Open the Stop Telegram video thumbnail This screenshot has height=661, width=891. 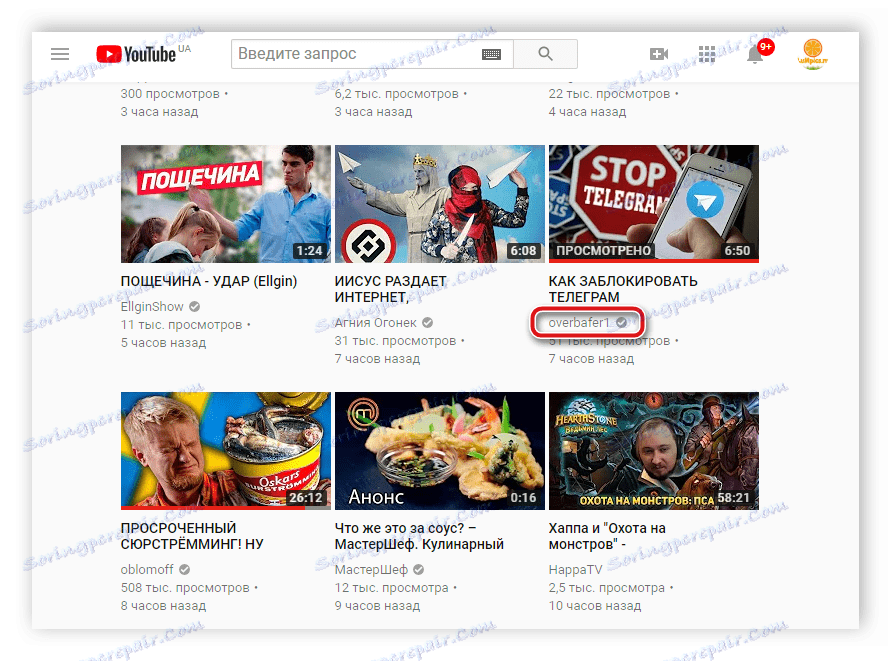click(x=653, y=204)
